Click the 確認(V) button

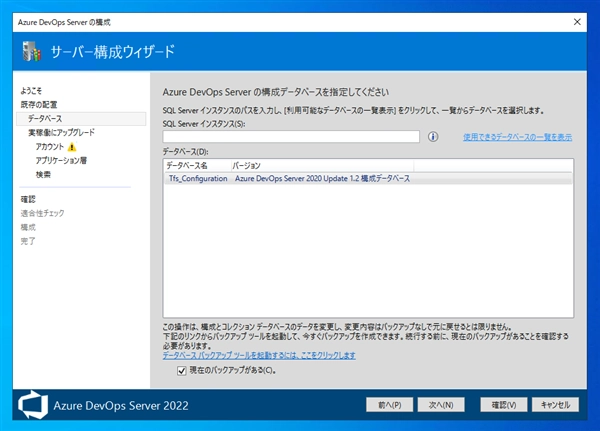[504, 405]
